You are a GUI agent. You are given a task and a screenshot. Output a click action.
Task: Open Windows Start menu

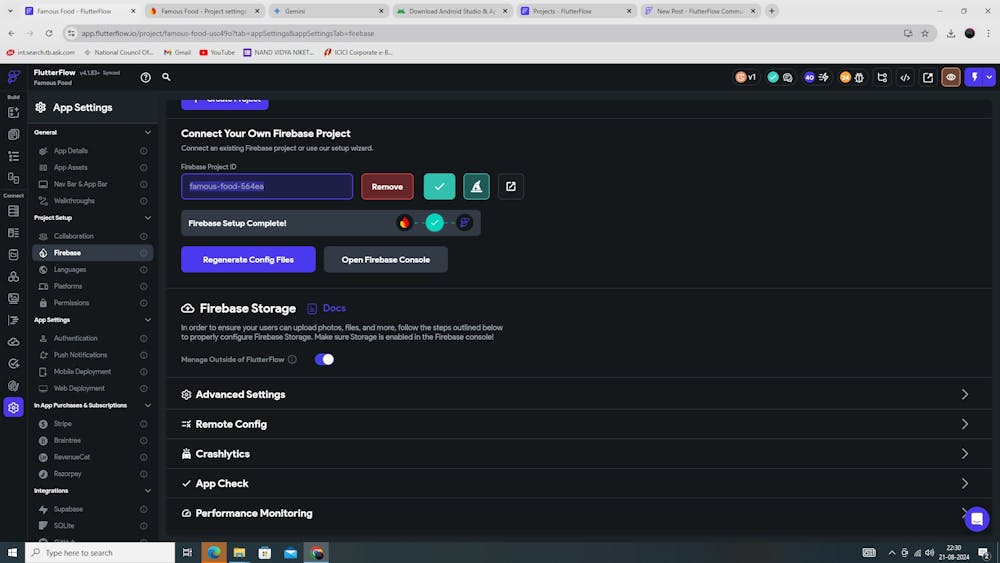pyautogui.click(x=12, y=553)
